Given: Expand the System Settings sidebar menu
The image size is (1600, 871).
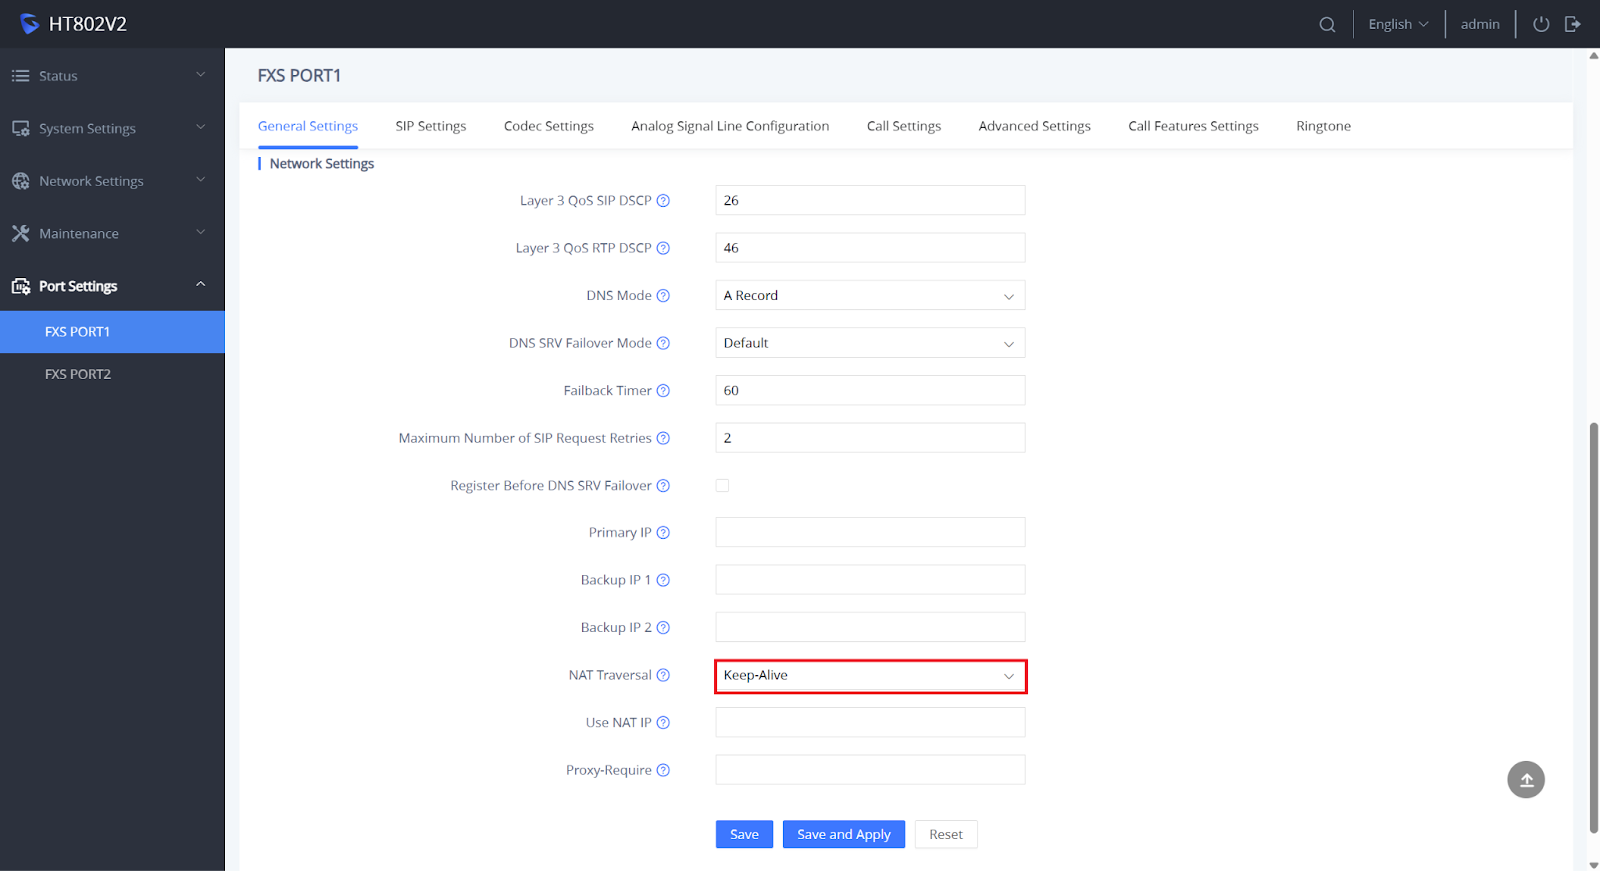Looking at the screenshot, I should (112, 128).
